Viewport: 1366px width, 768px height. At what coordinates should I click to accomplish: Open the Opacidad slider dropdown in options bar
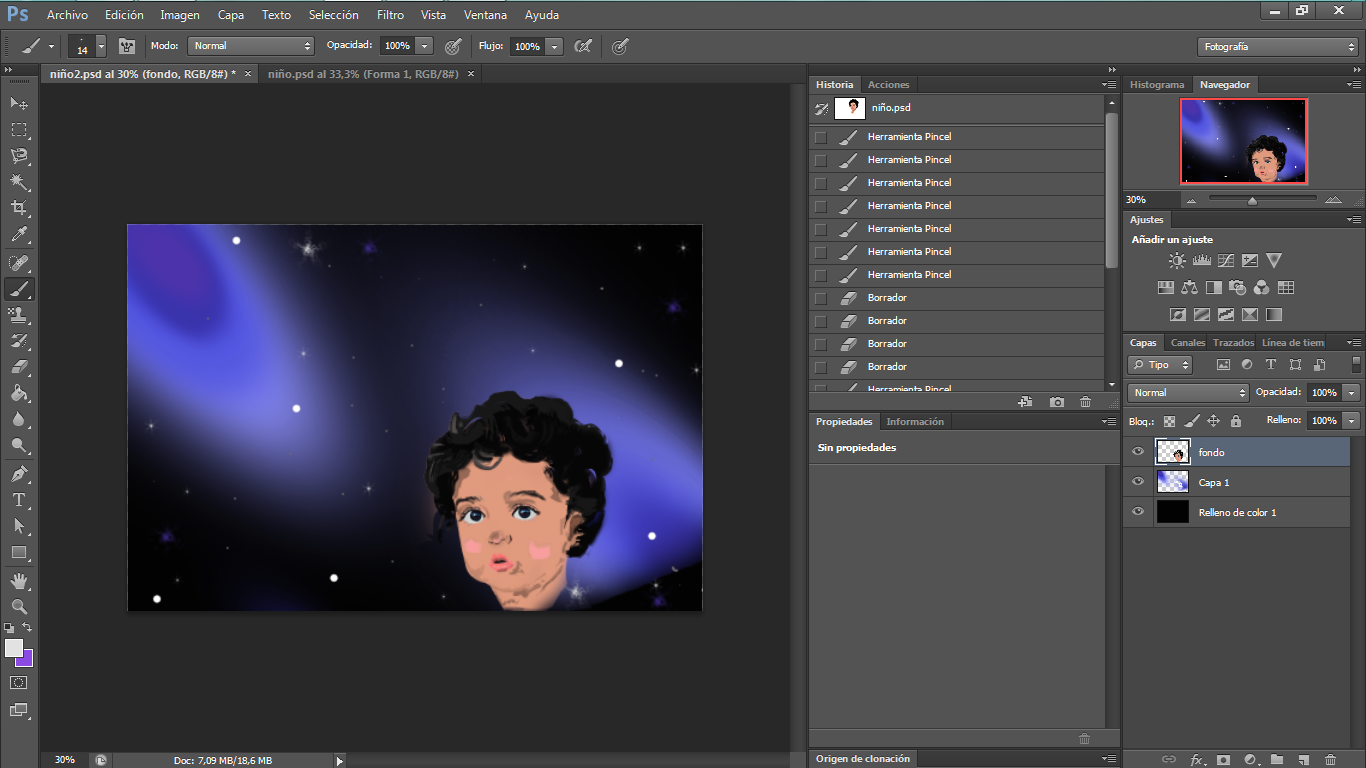point(425,46)
